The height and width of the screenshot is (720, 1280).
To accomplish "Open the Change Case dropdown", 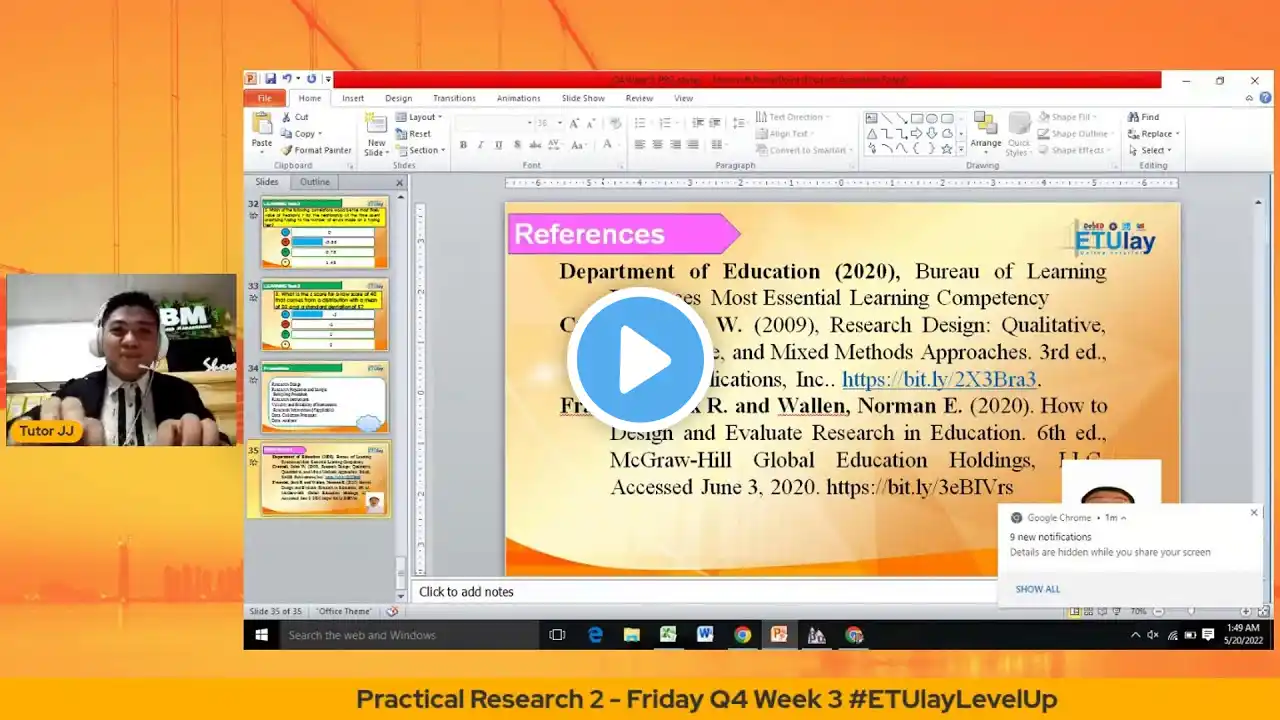I will click(581, 145).
